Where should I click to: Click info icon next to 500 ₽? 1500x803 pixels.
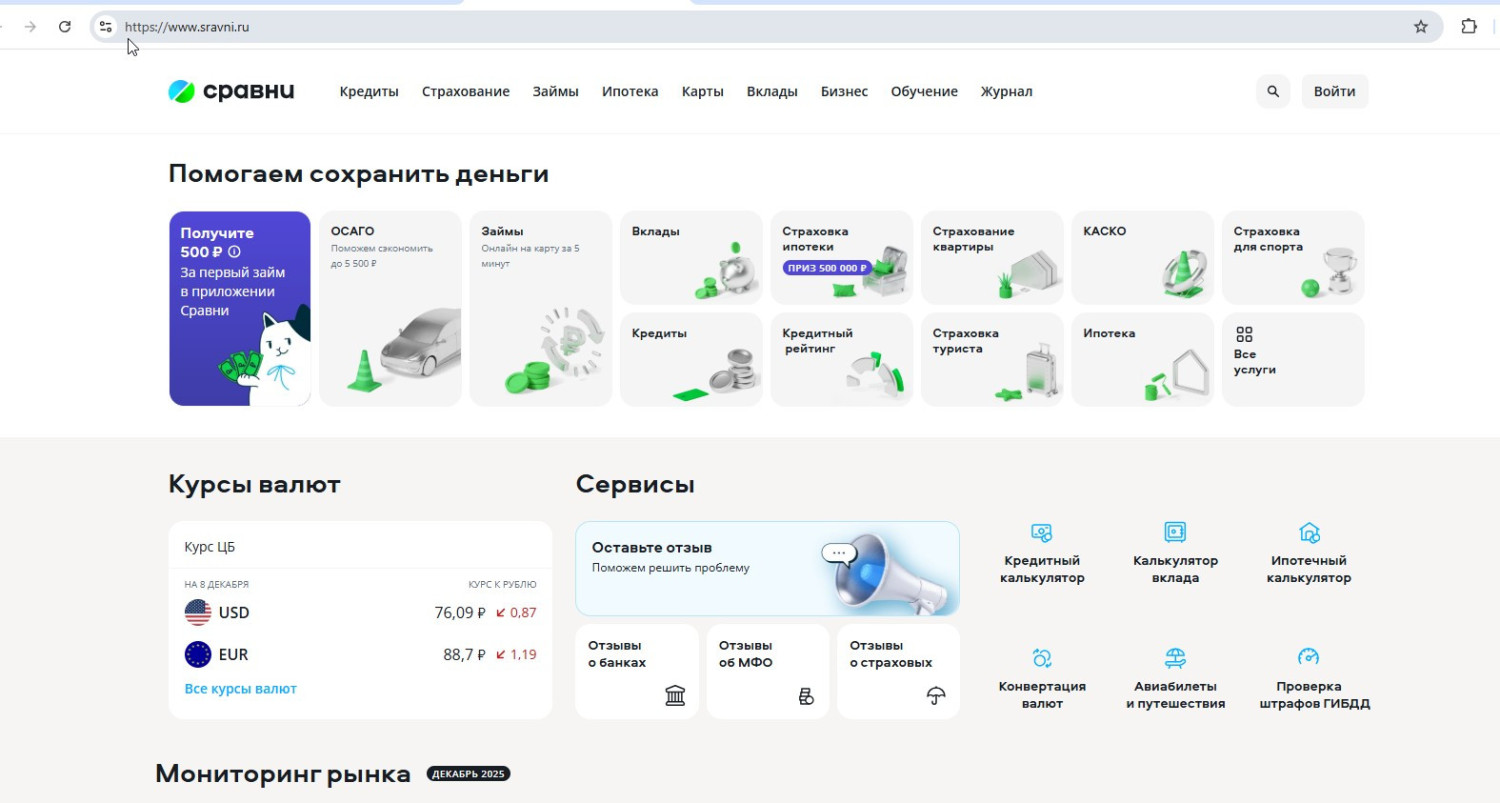pos(234,253)
